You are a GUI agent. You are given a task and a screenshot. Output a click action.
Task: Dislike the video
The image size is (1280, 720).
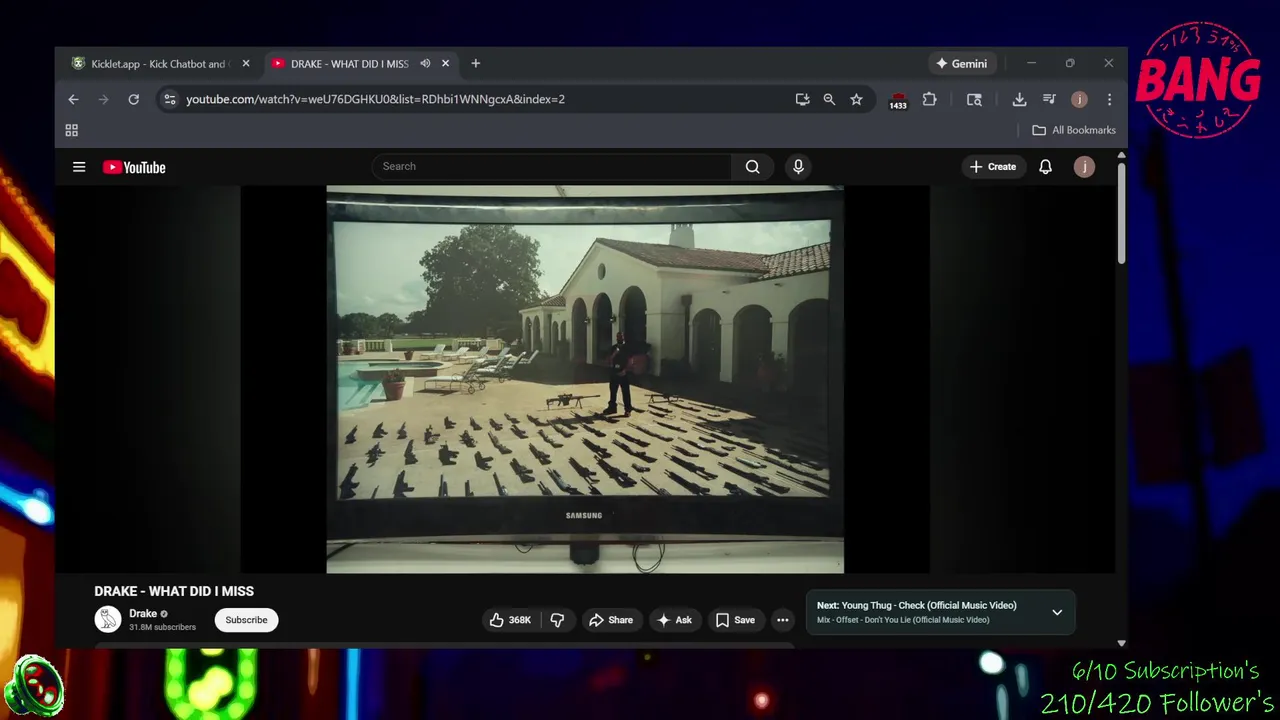(557, 620)
